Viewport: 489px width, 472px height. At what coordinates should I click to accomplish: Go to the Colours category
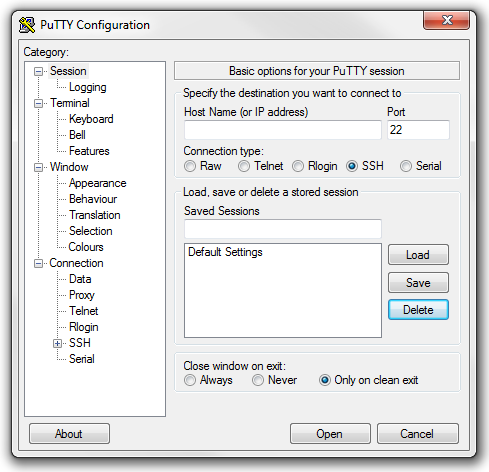tap(86, 247)
